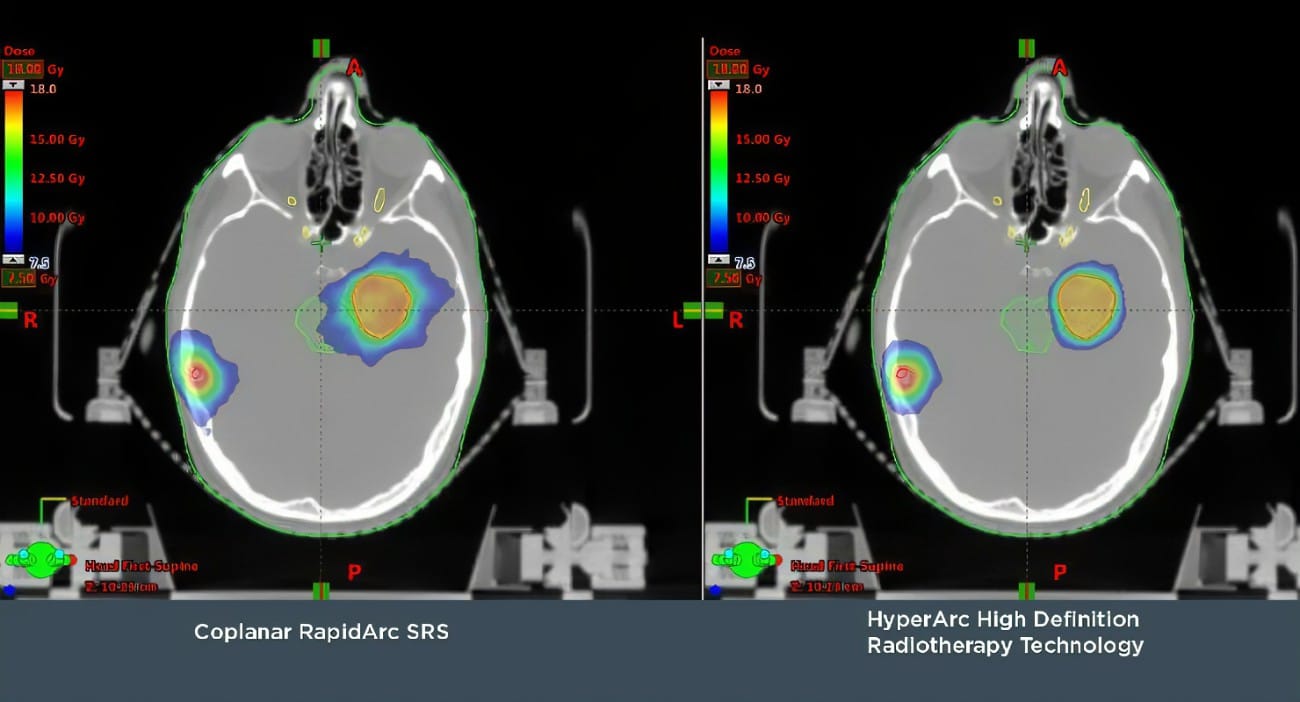Image resolution: width=1300 pixels, height=702 pixels.
Task: Click the '7.5' scale value in Coplanar RapidArc legend
Action: click(41, 261)
